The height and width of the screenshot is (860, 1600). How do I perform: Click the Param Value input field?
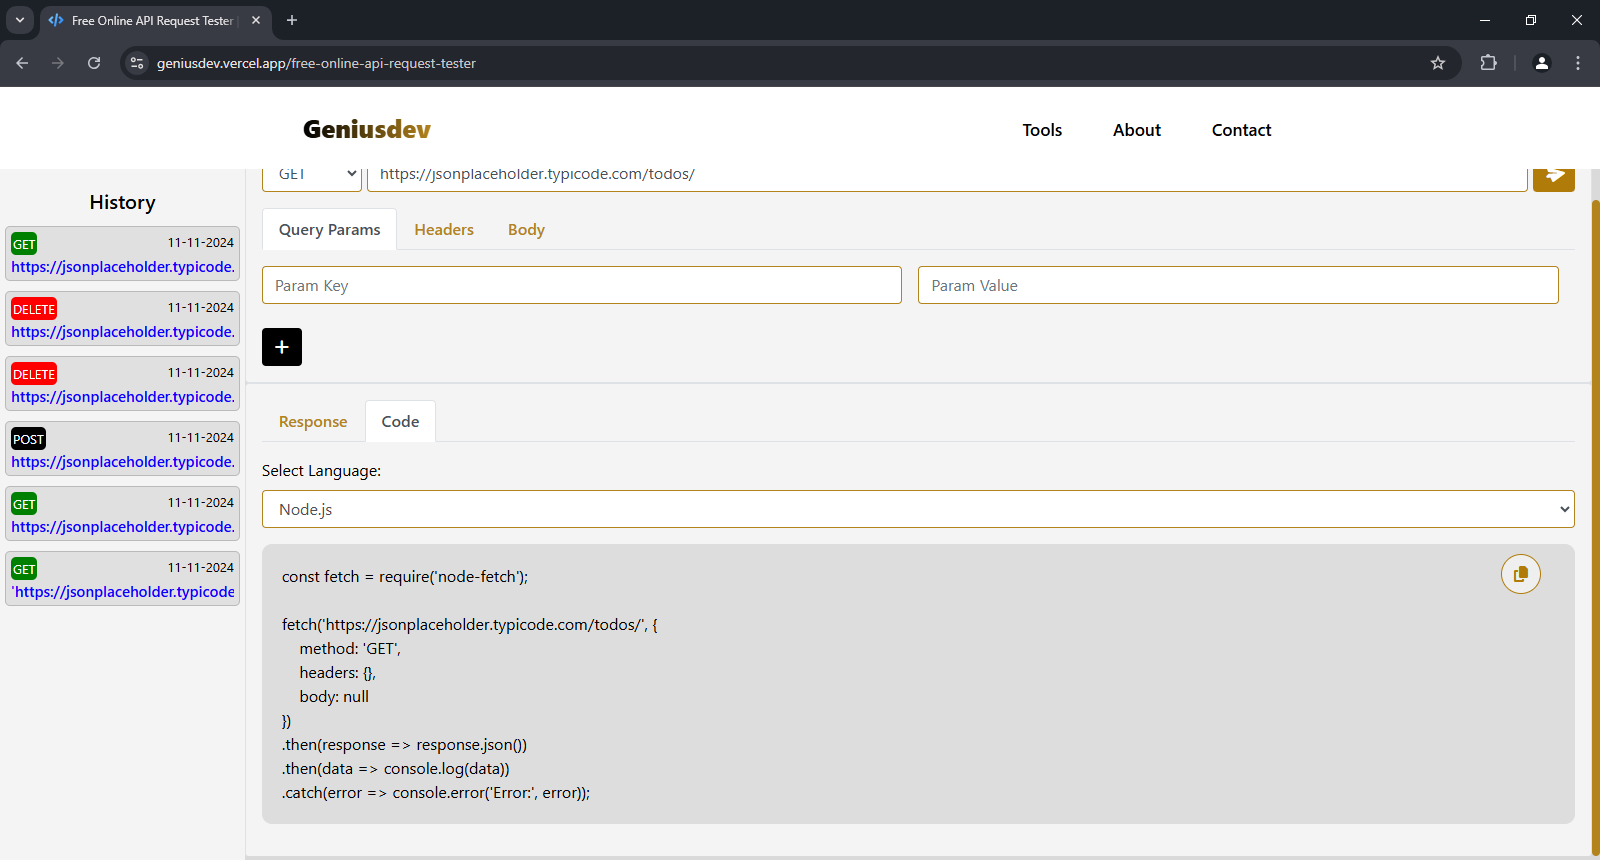pos(1238,285)
